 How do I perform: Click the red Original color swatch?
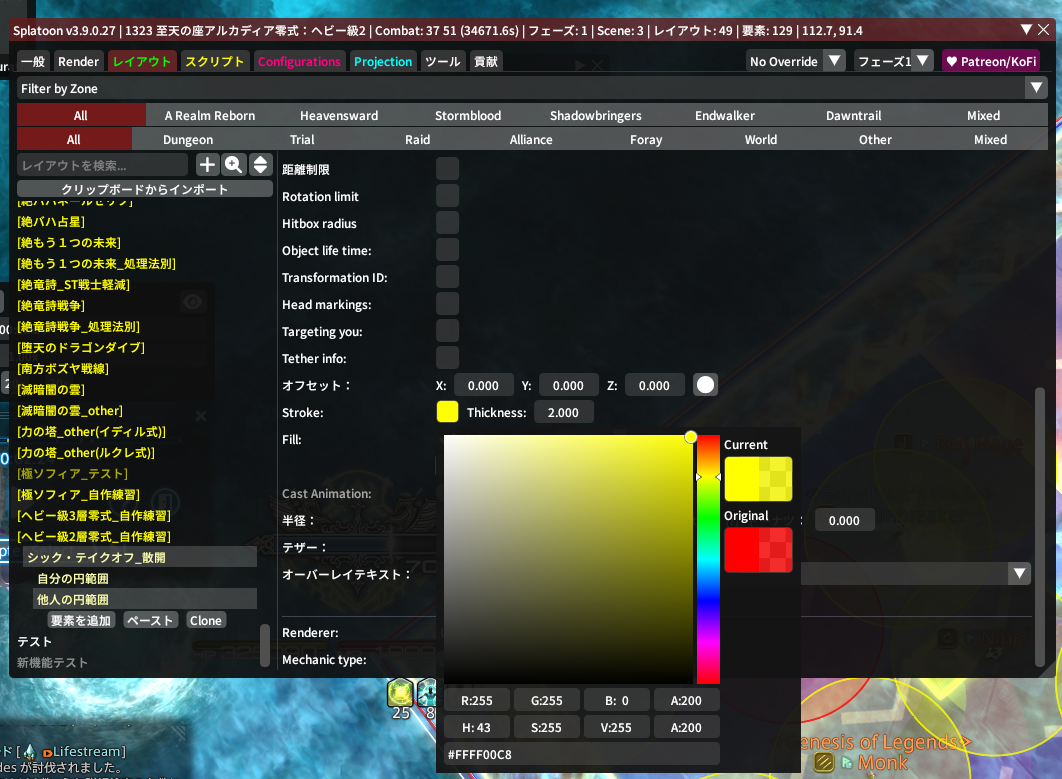pyautogui.click(x=758, y=550)
